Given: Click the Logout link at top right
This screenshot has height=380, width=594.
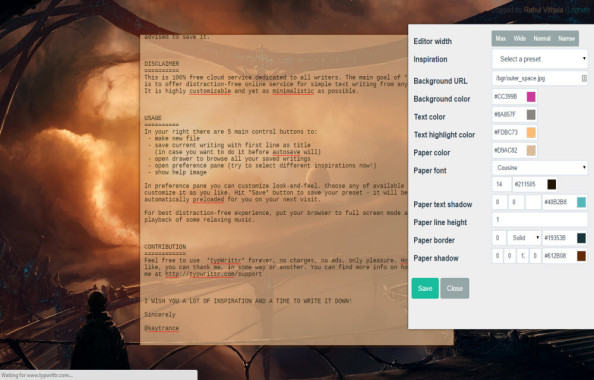Looking at the screenshot, I should point(577,10).
